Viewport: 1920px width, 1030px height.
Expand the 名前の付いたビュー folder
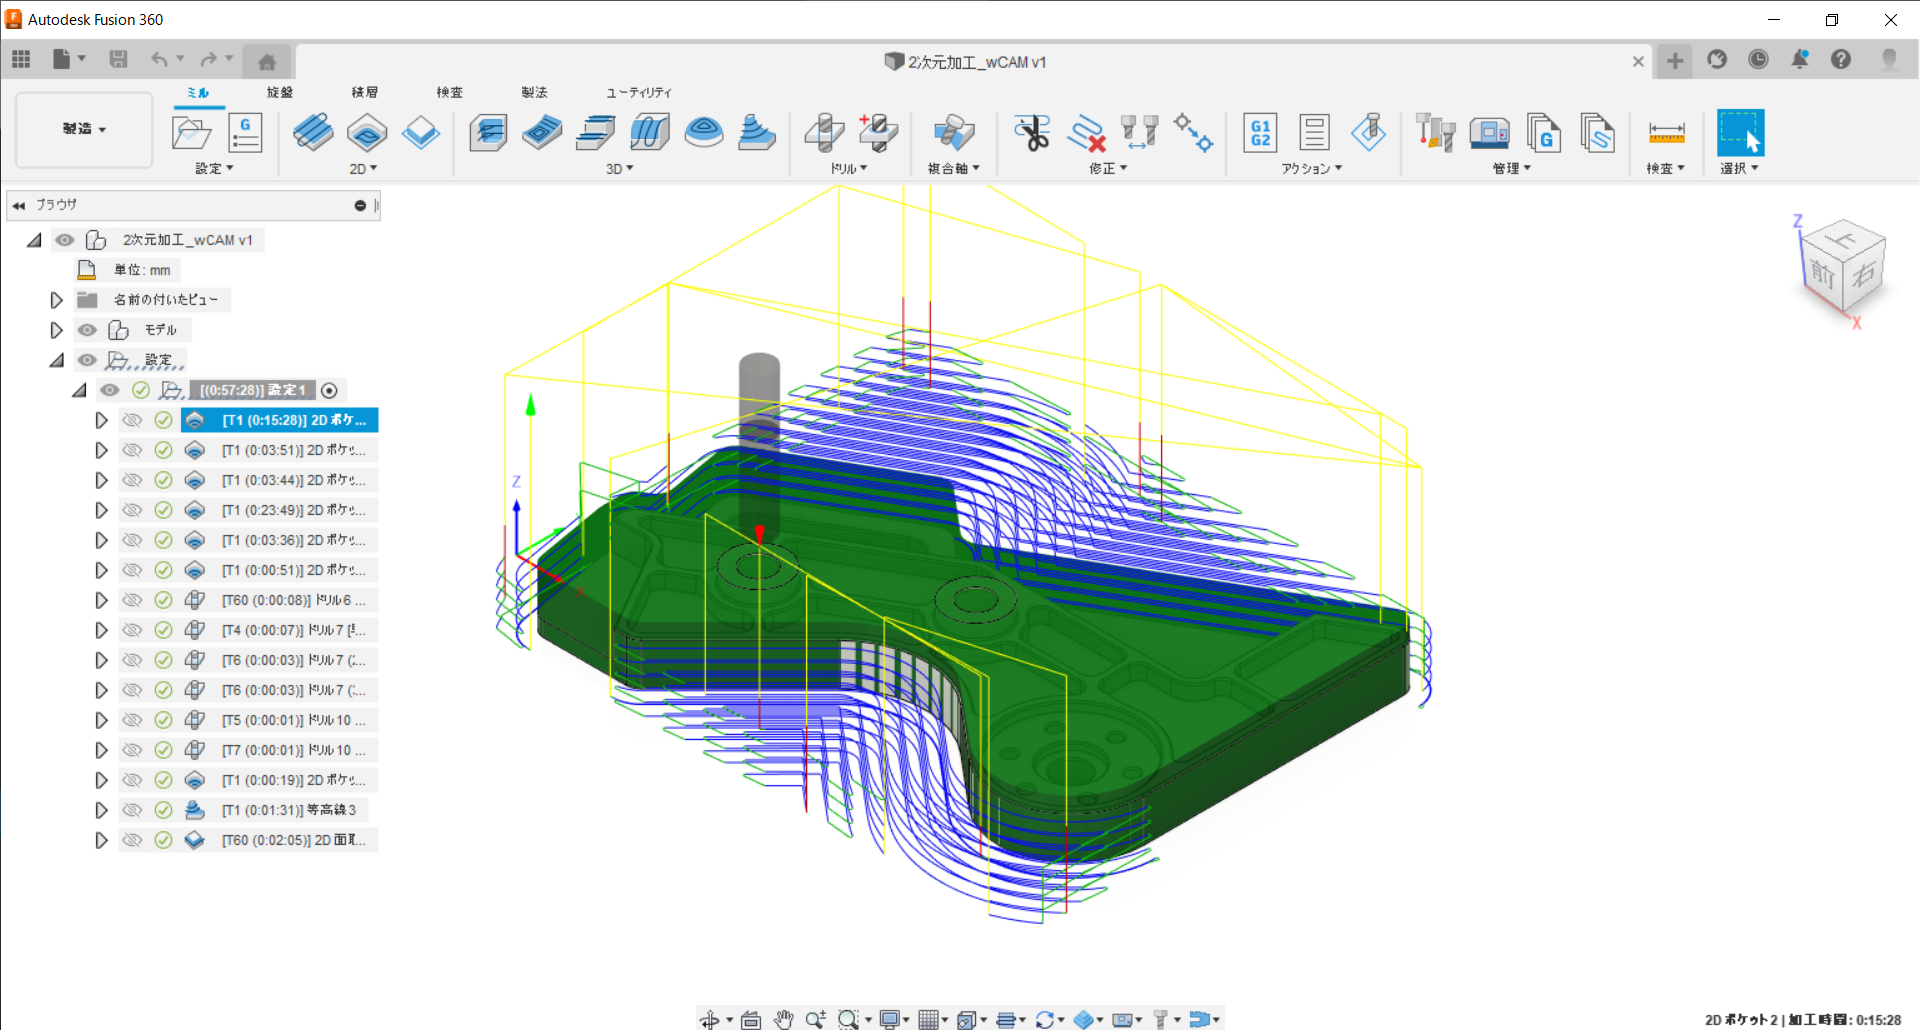[x=57, y=300]
